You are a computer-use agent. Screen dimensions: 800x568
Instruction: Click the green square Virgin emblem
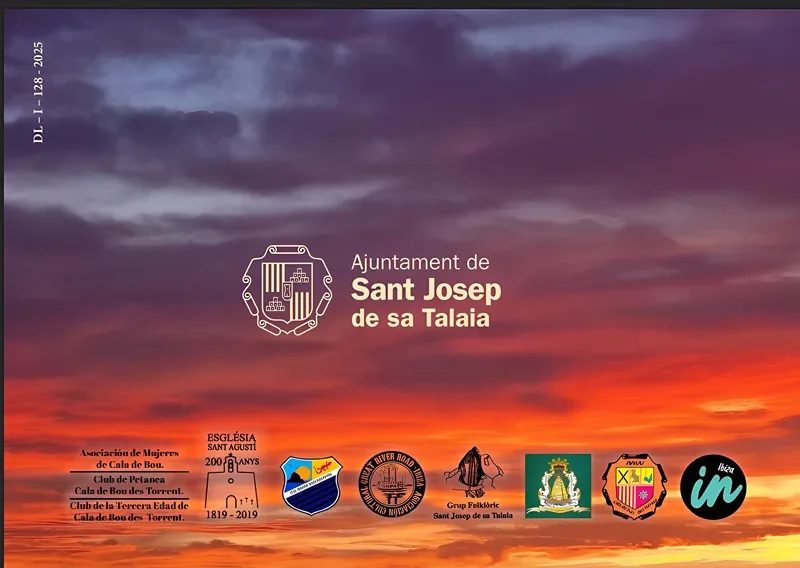(x=558, y=486)
